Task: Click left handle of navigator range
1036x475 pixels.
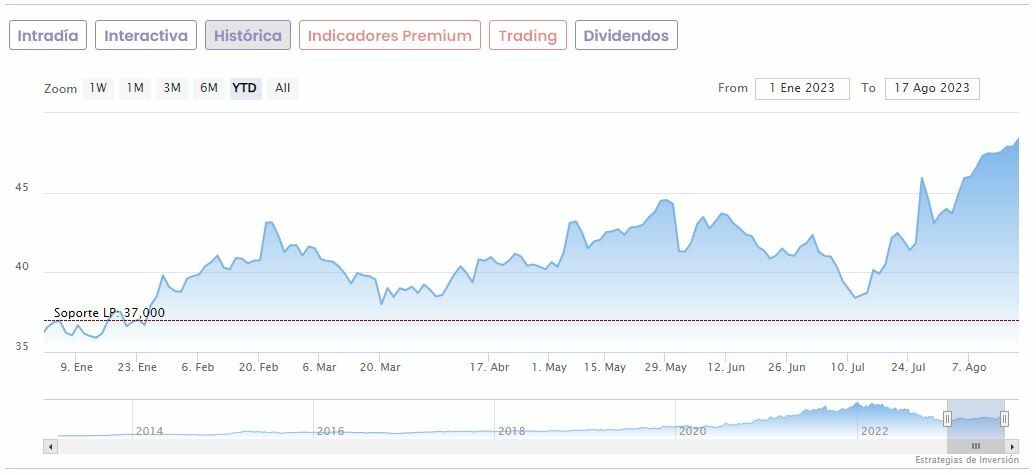Action: click(947, 418)
